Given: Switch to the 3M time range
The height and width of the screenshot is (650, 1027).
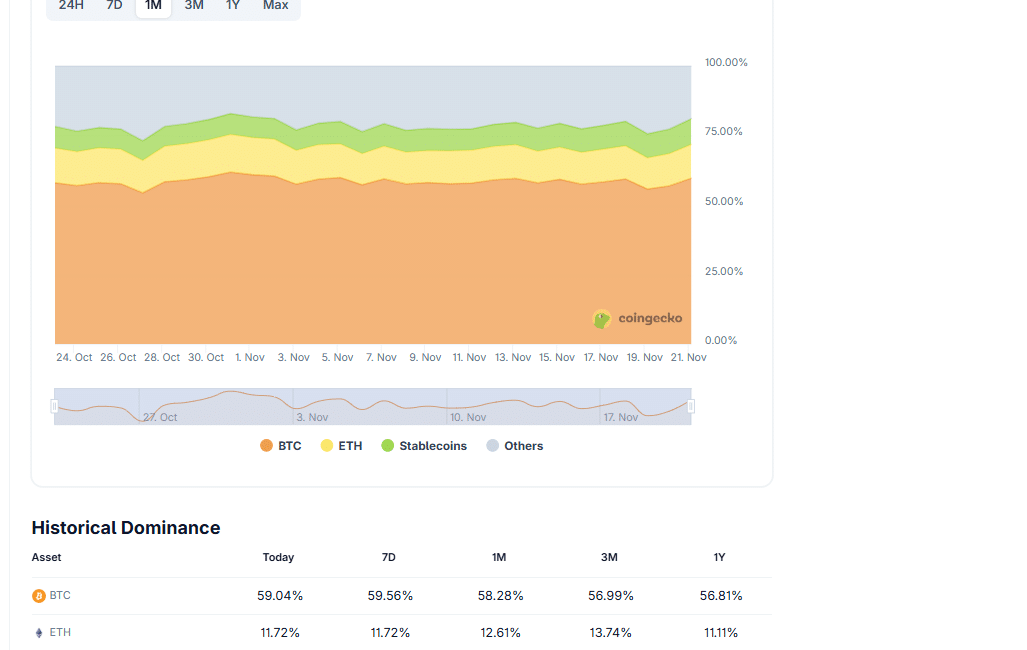Looking at the screenshot, I should click(x=194, y=6).
